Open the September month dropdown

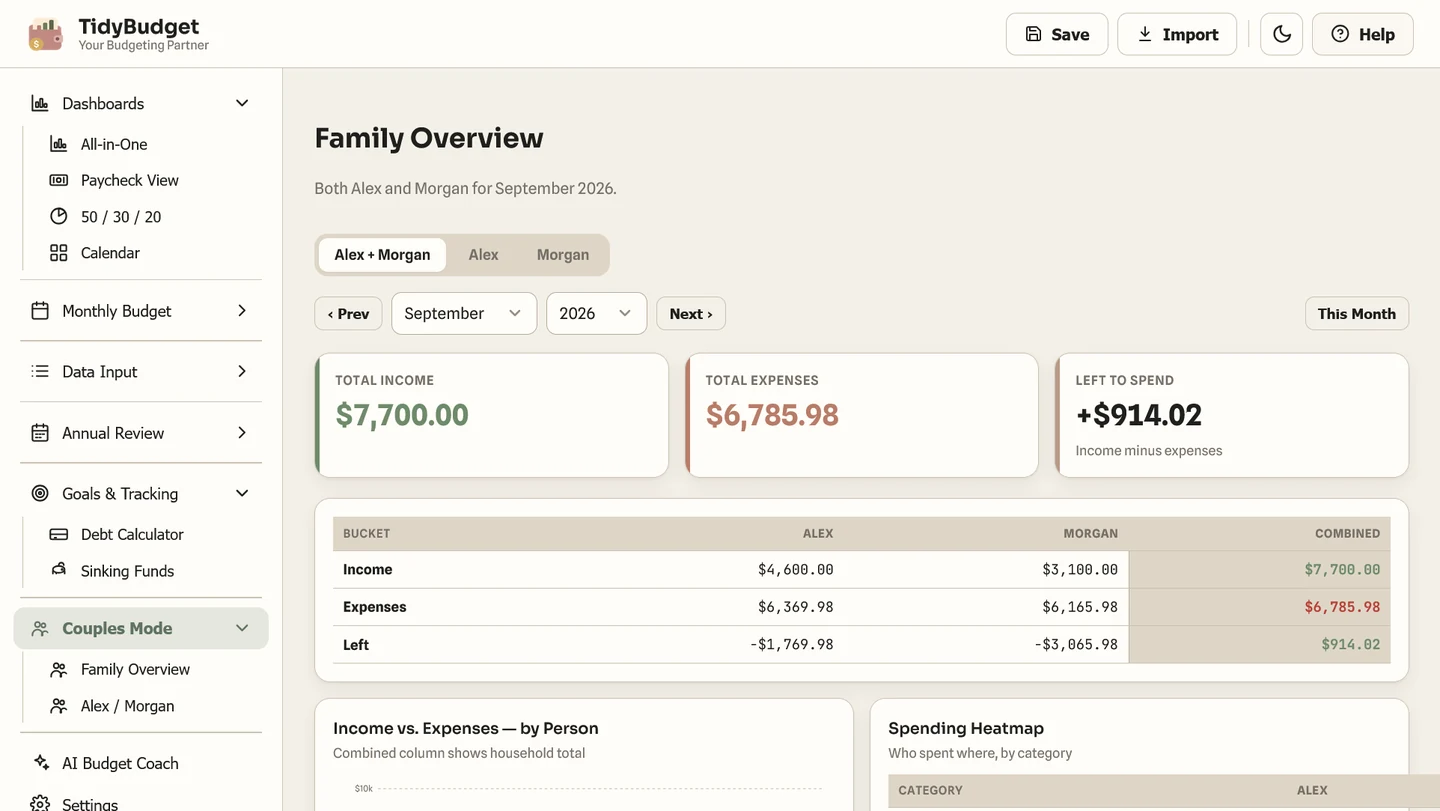coord(464,313)
